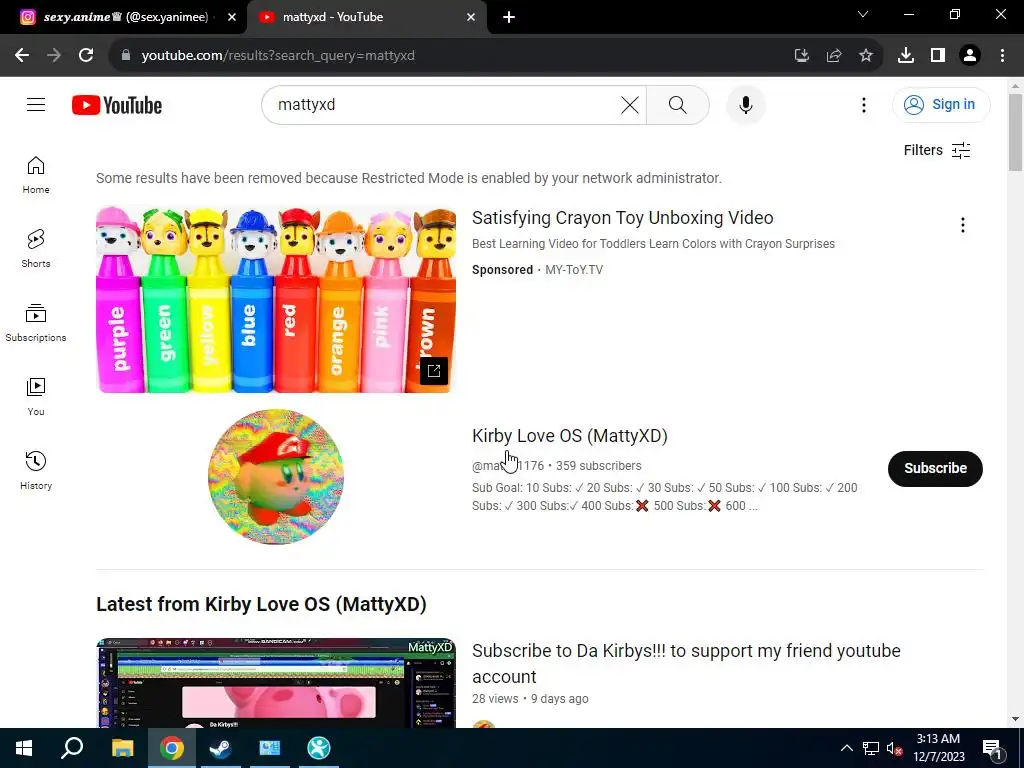Open Home in the sidebar

click(36, 175)
